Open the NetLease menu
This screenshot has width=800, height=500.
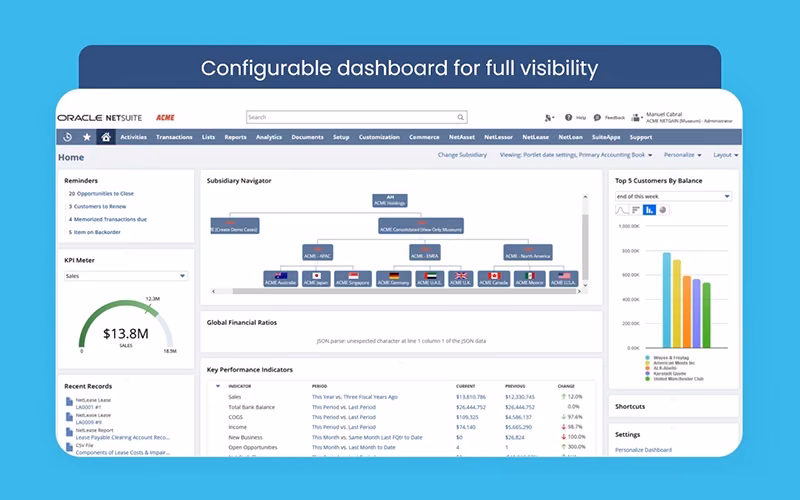point(535,137)
